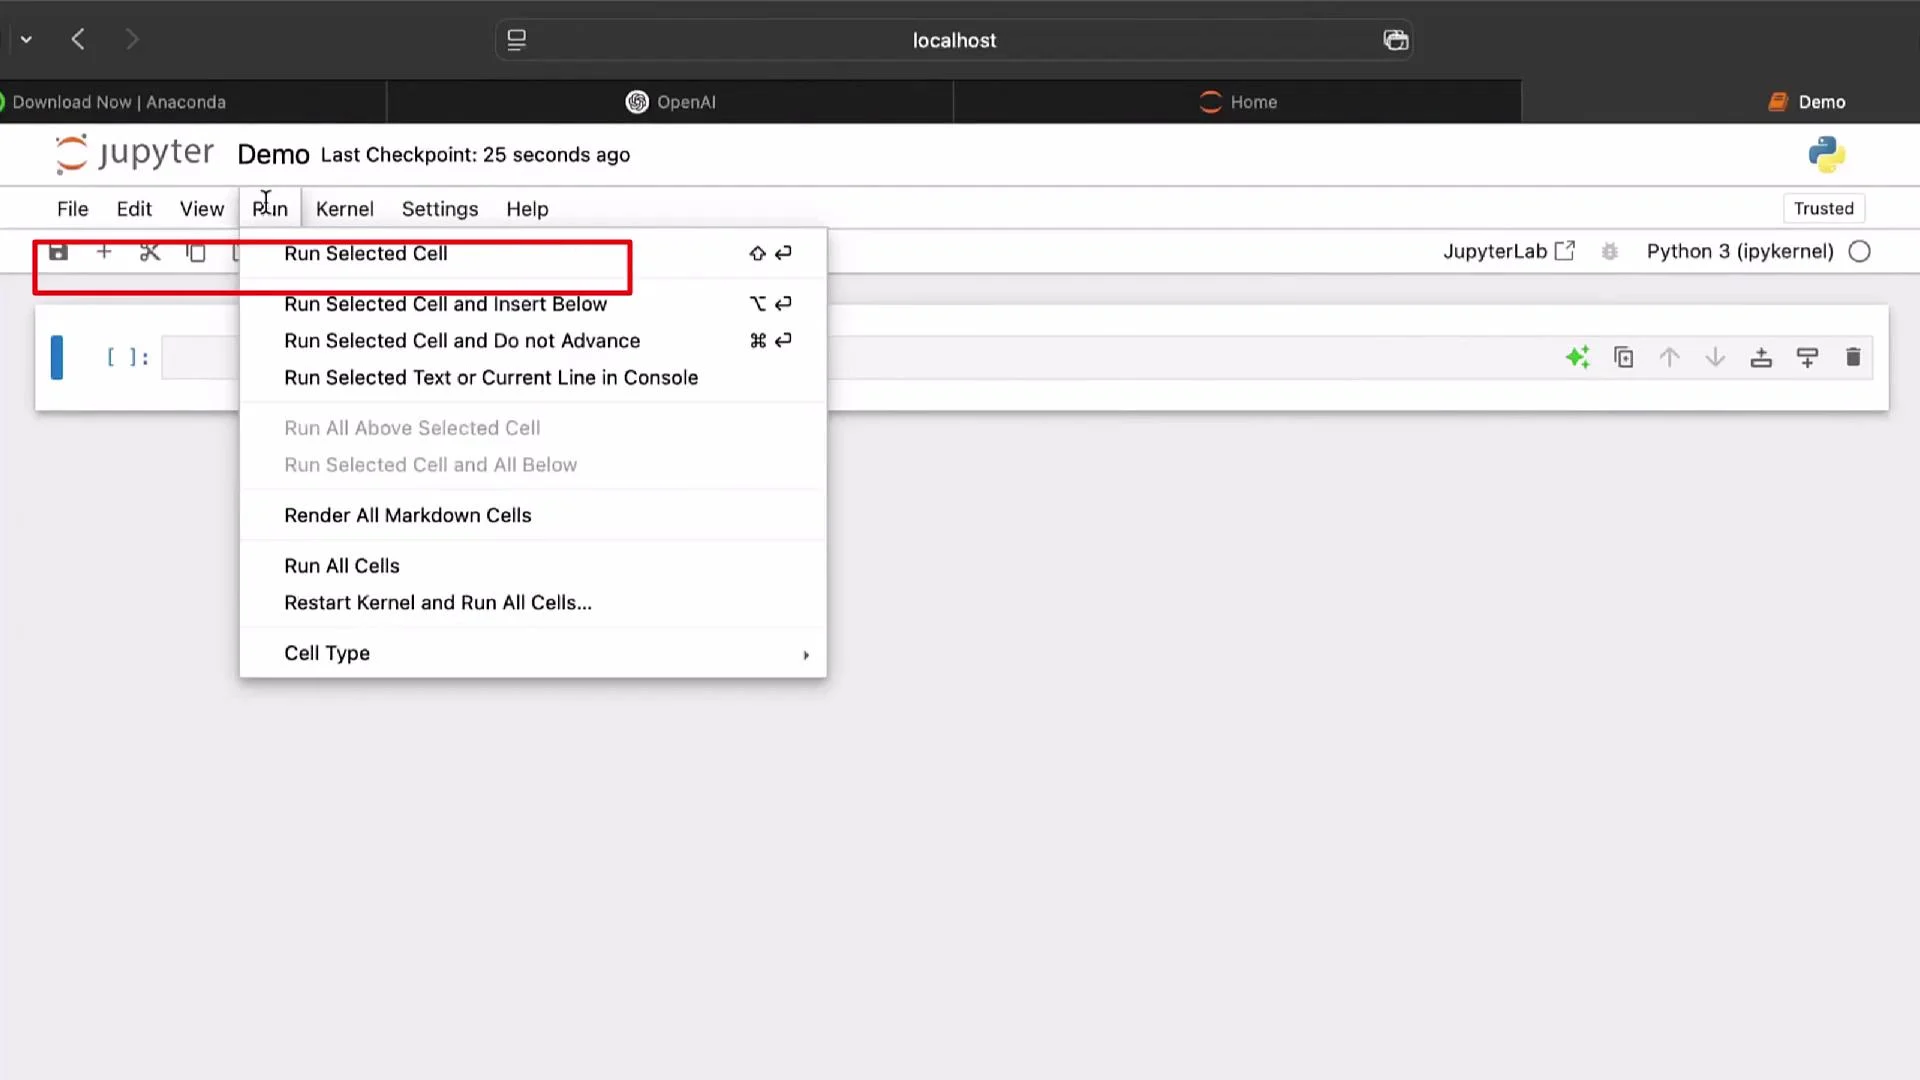Choose Run Selected Text or Current Line in Console
The height and width of the screenshot is (1080, 1920).
pyautogui.click(x=533, y=378)
